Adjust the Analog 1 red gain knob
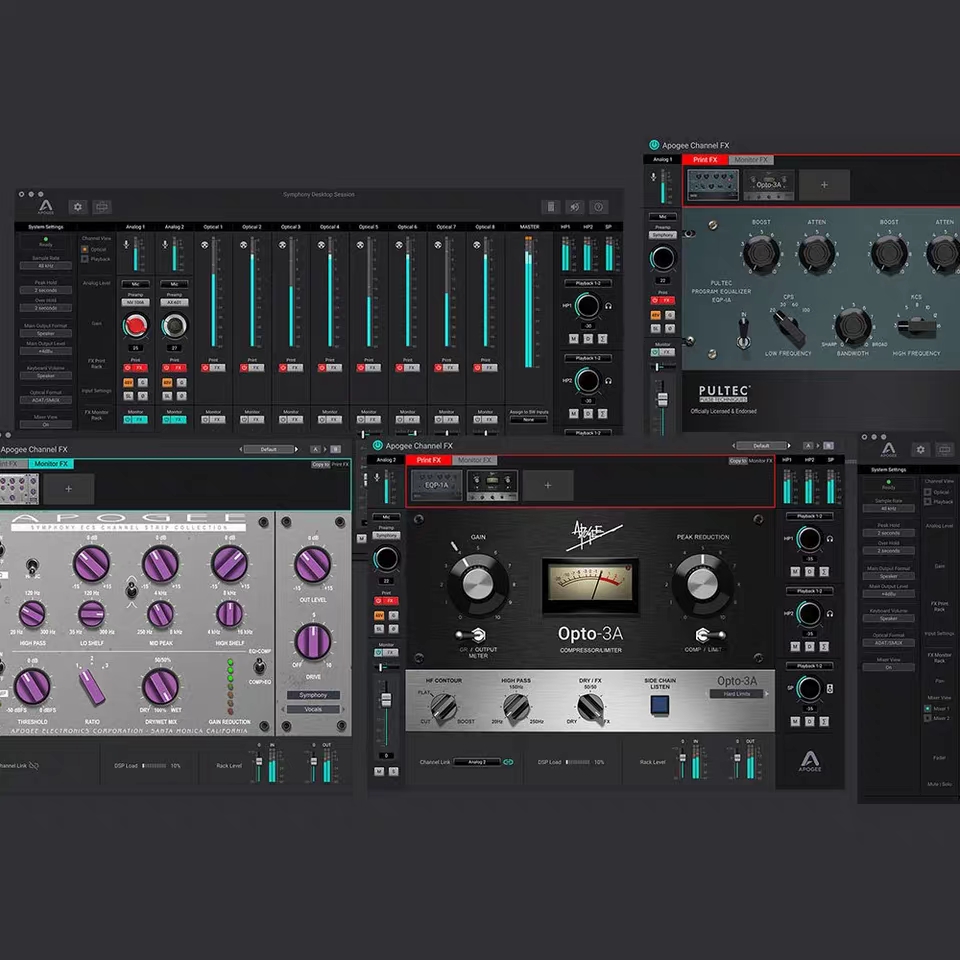Screen dimensions: 960x960 135,326
